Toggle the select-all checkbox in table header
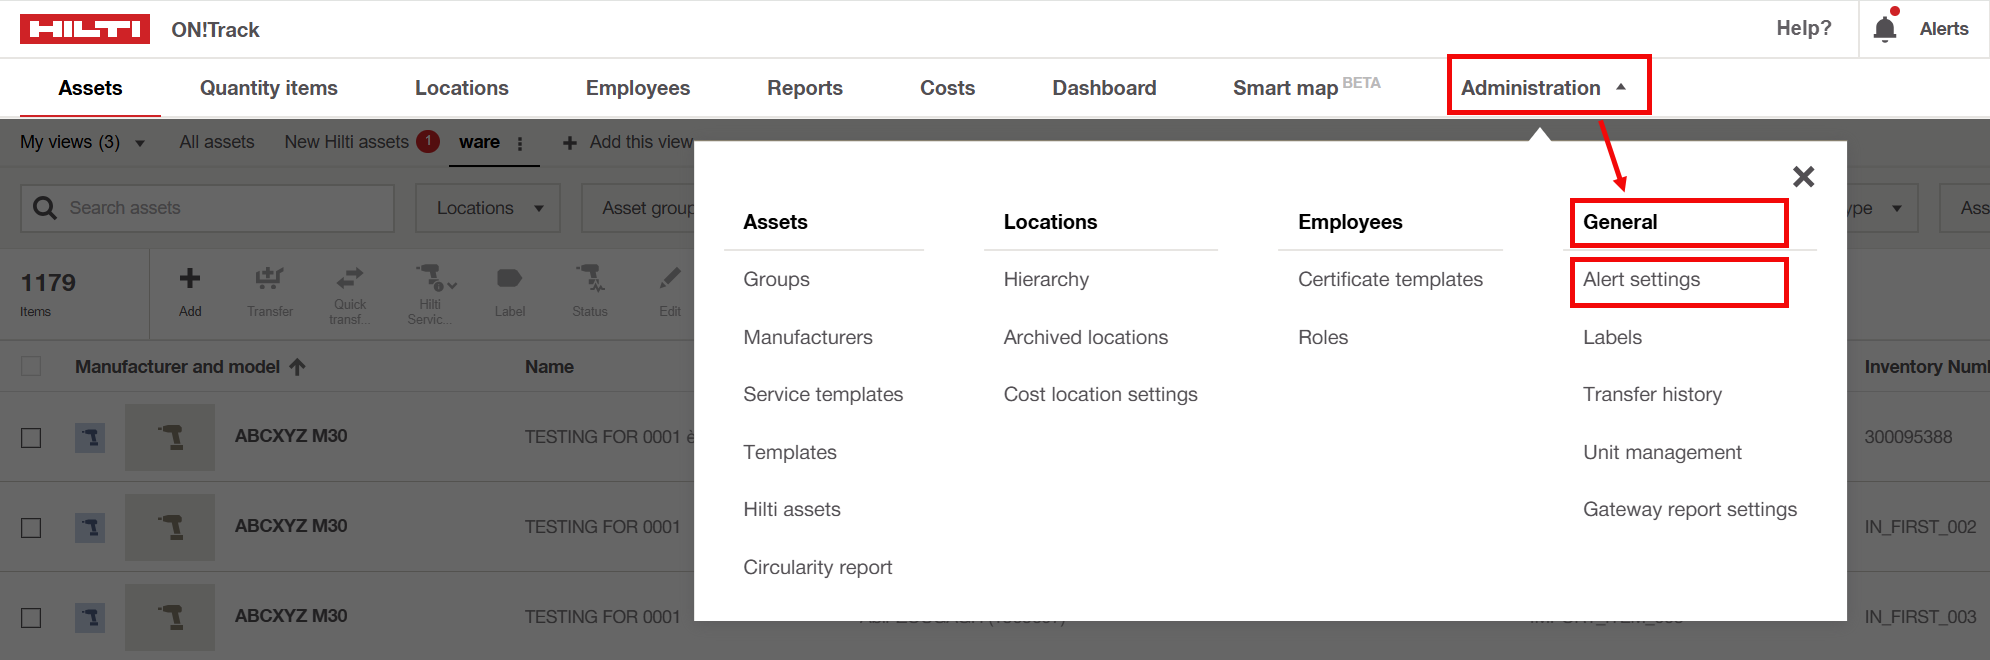This screenshot has height=660, width=1990. pos(31,367)
